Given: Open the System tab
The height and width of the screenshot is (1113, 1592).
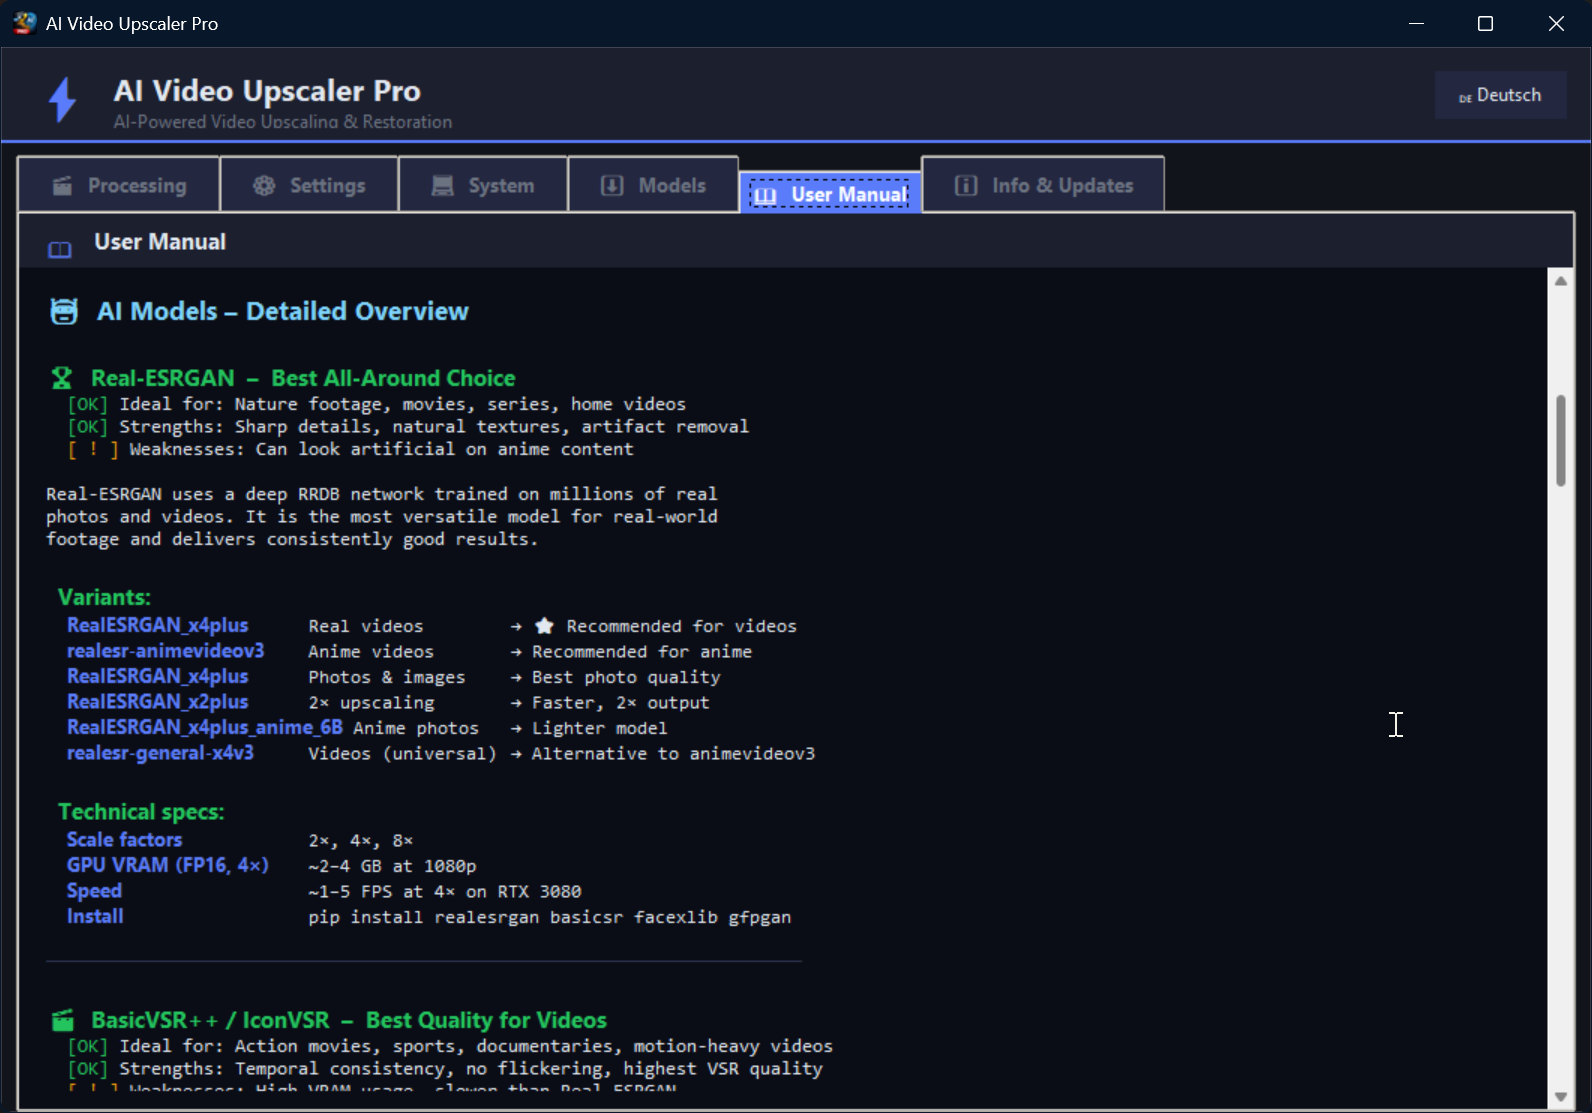Looking at the screenshot, I should tap(483, 185).
